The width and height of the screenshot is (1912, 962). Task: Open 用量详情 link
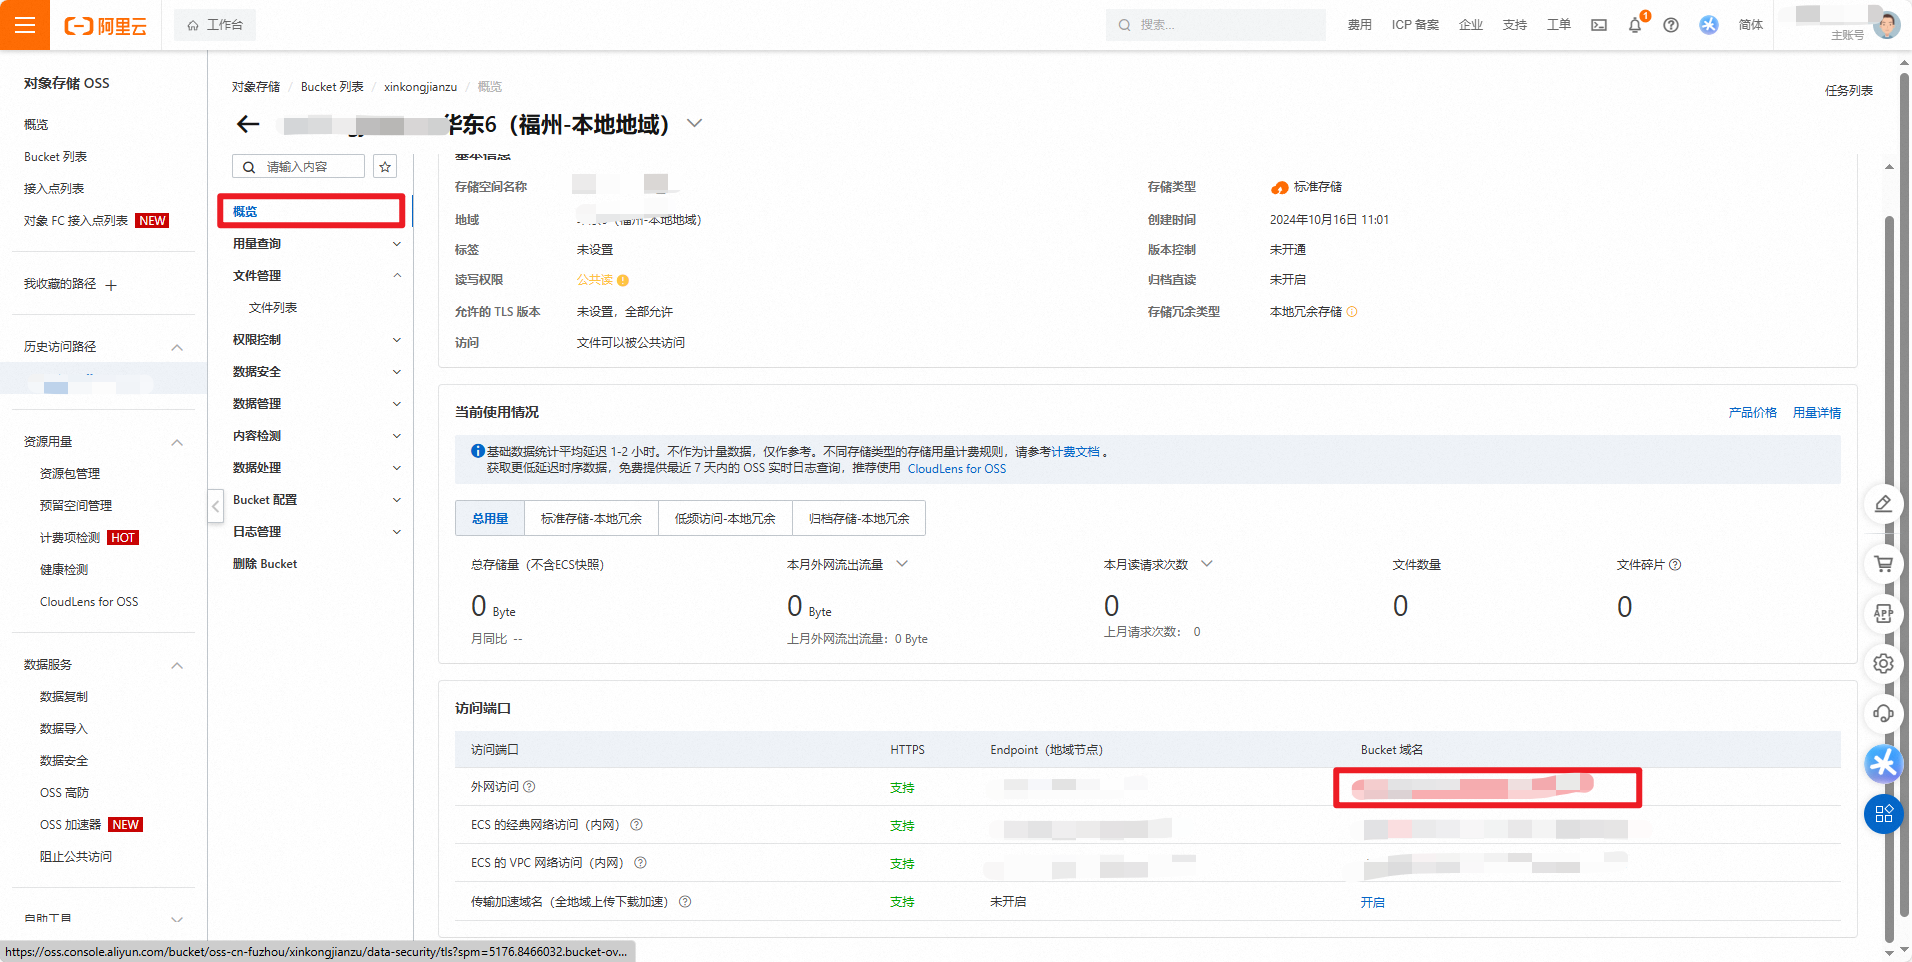point(1816,413)
